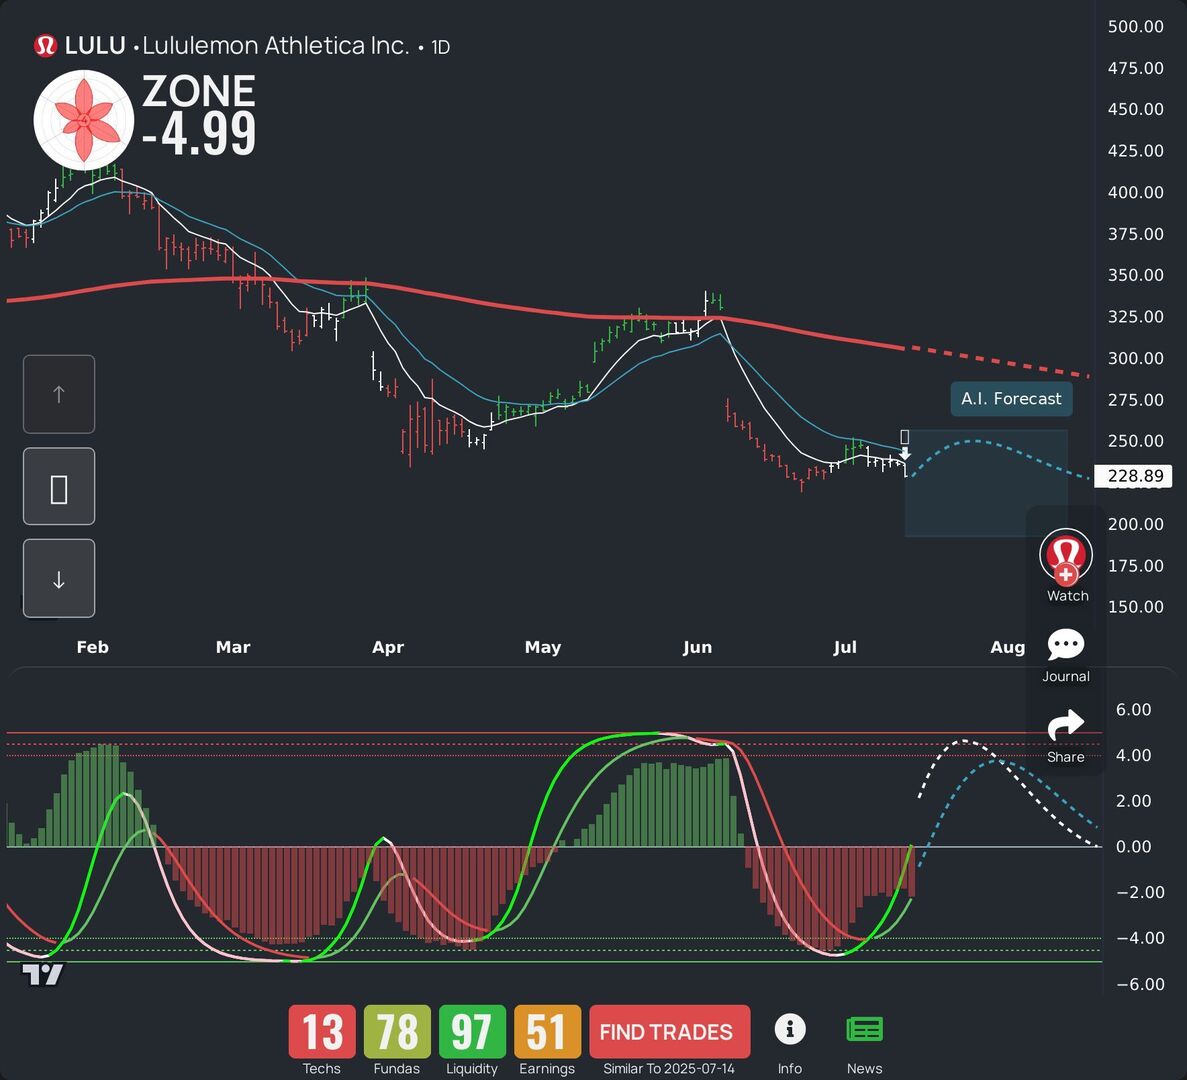Click the TradingView logo

(x=42, y=975)
